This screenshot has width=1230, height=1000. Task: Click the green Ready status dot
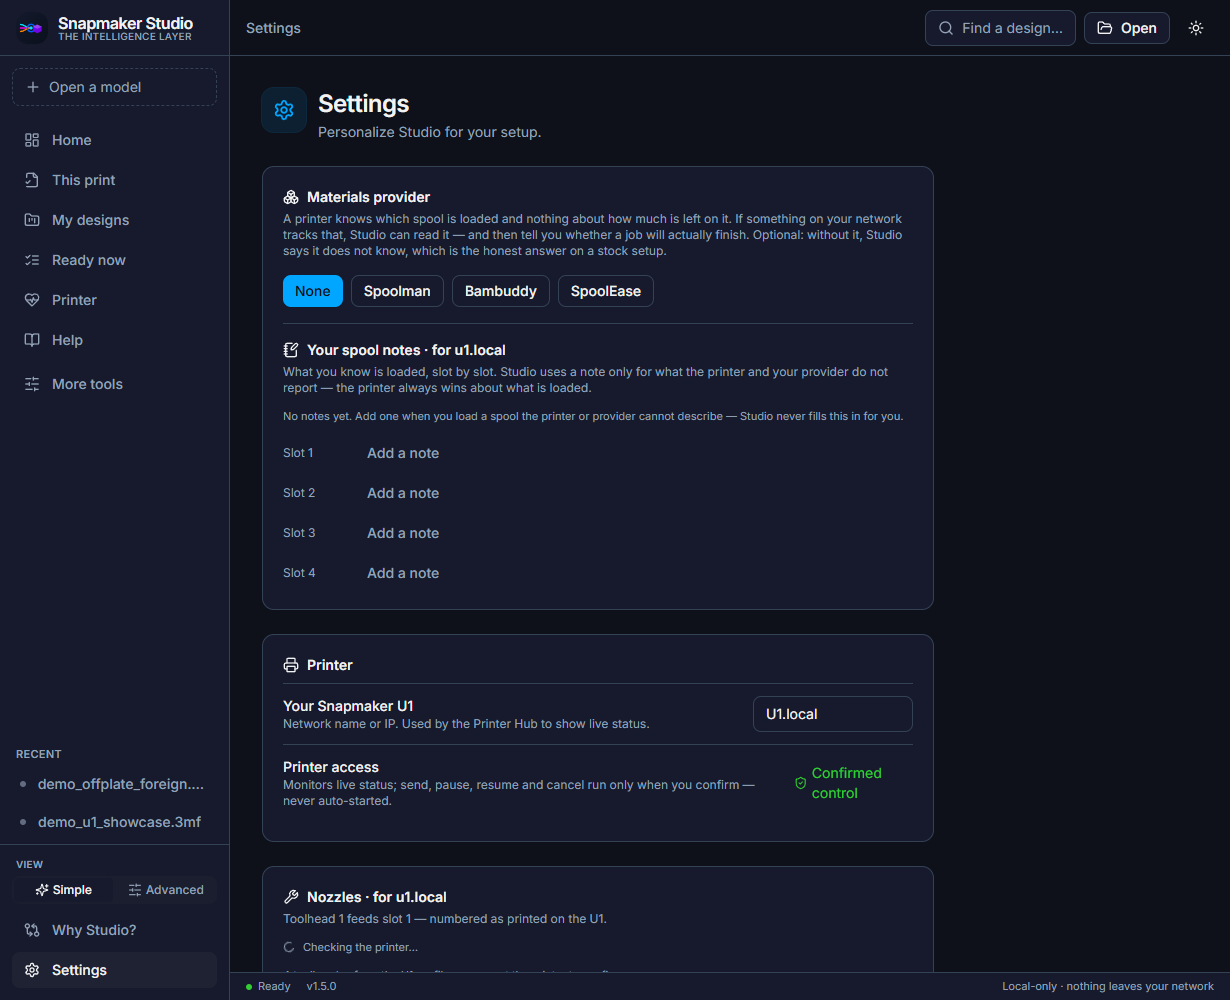click(x=249, y=987)
